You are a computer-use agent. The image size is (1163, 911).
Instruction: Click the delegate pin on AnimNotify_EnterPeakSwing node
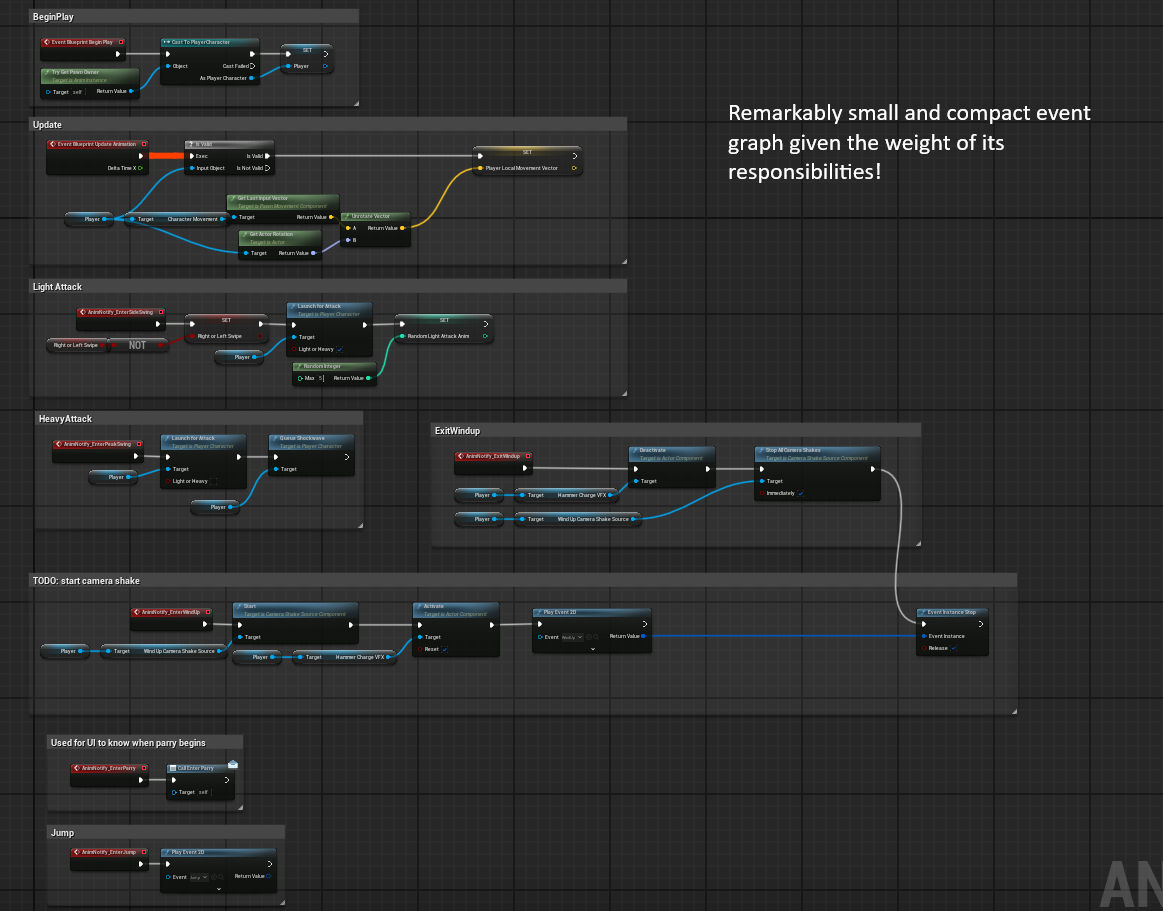pyautogui.click(x=139, y=444)
